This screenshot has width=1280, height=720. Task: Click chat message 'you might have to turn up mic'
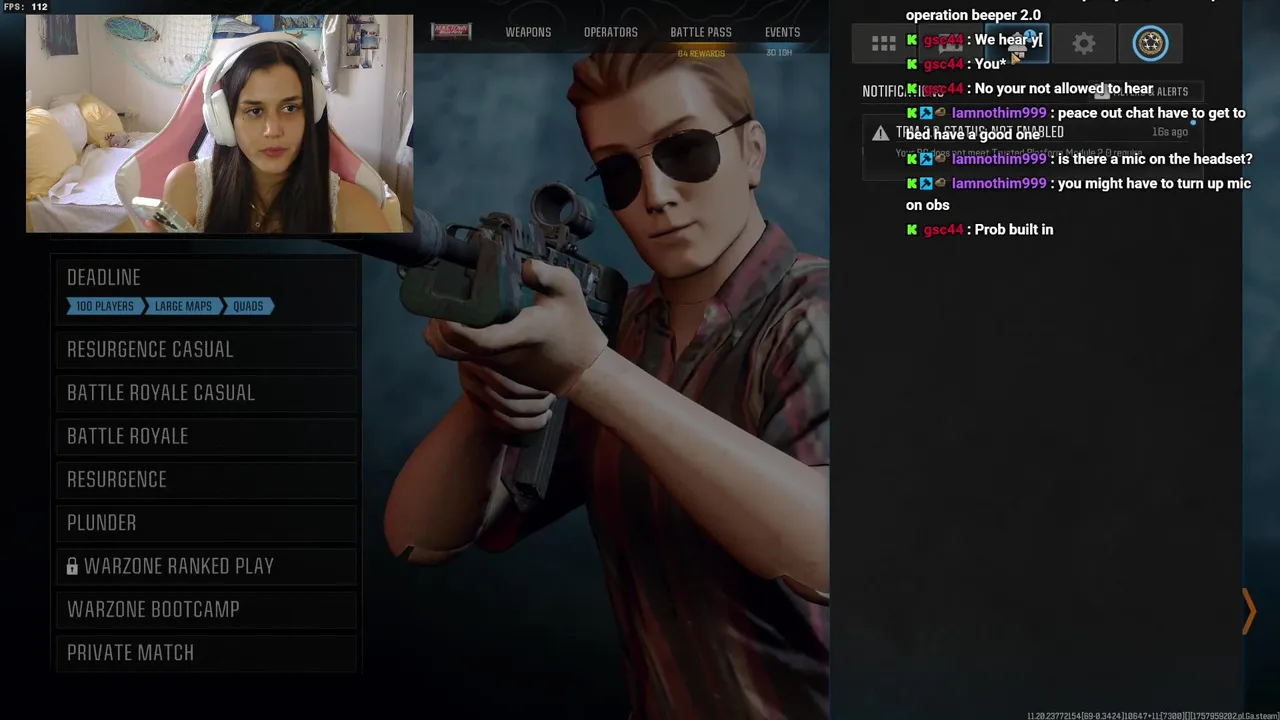coord(1078,194)
